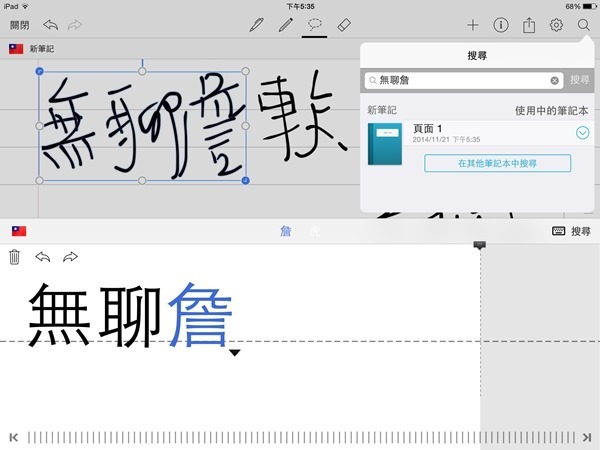This screenshot has height=450, width=600.
Task: Choose the candidate character 詹
Action: pyautogui.click(x=285, y=231)
